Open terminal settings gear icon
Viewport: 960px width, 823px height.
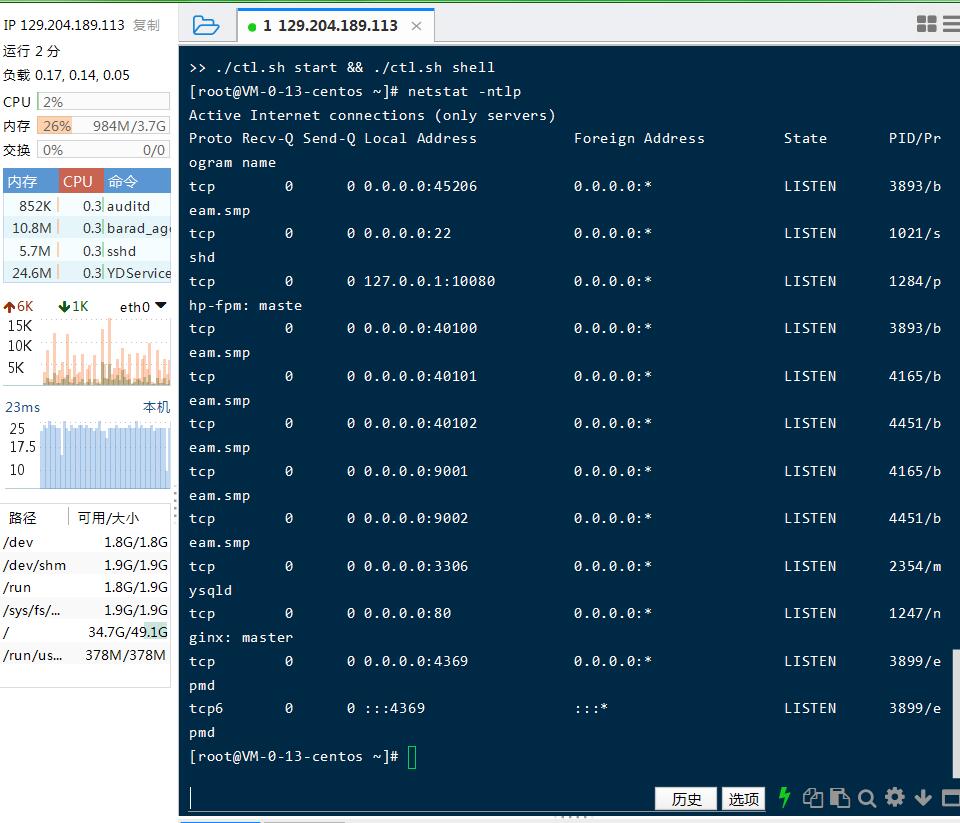coord(895,797)
